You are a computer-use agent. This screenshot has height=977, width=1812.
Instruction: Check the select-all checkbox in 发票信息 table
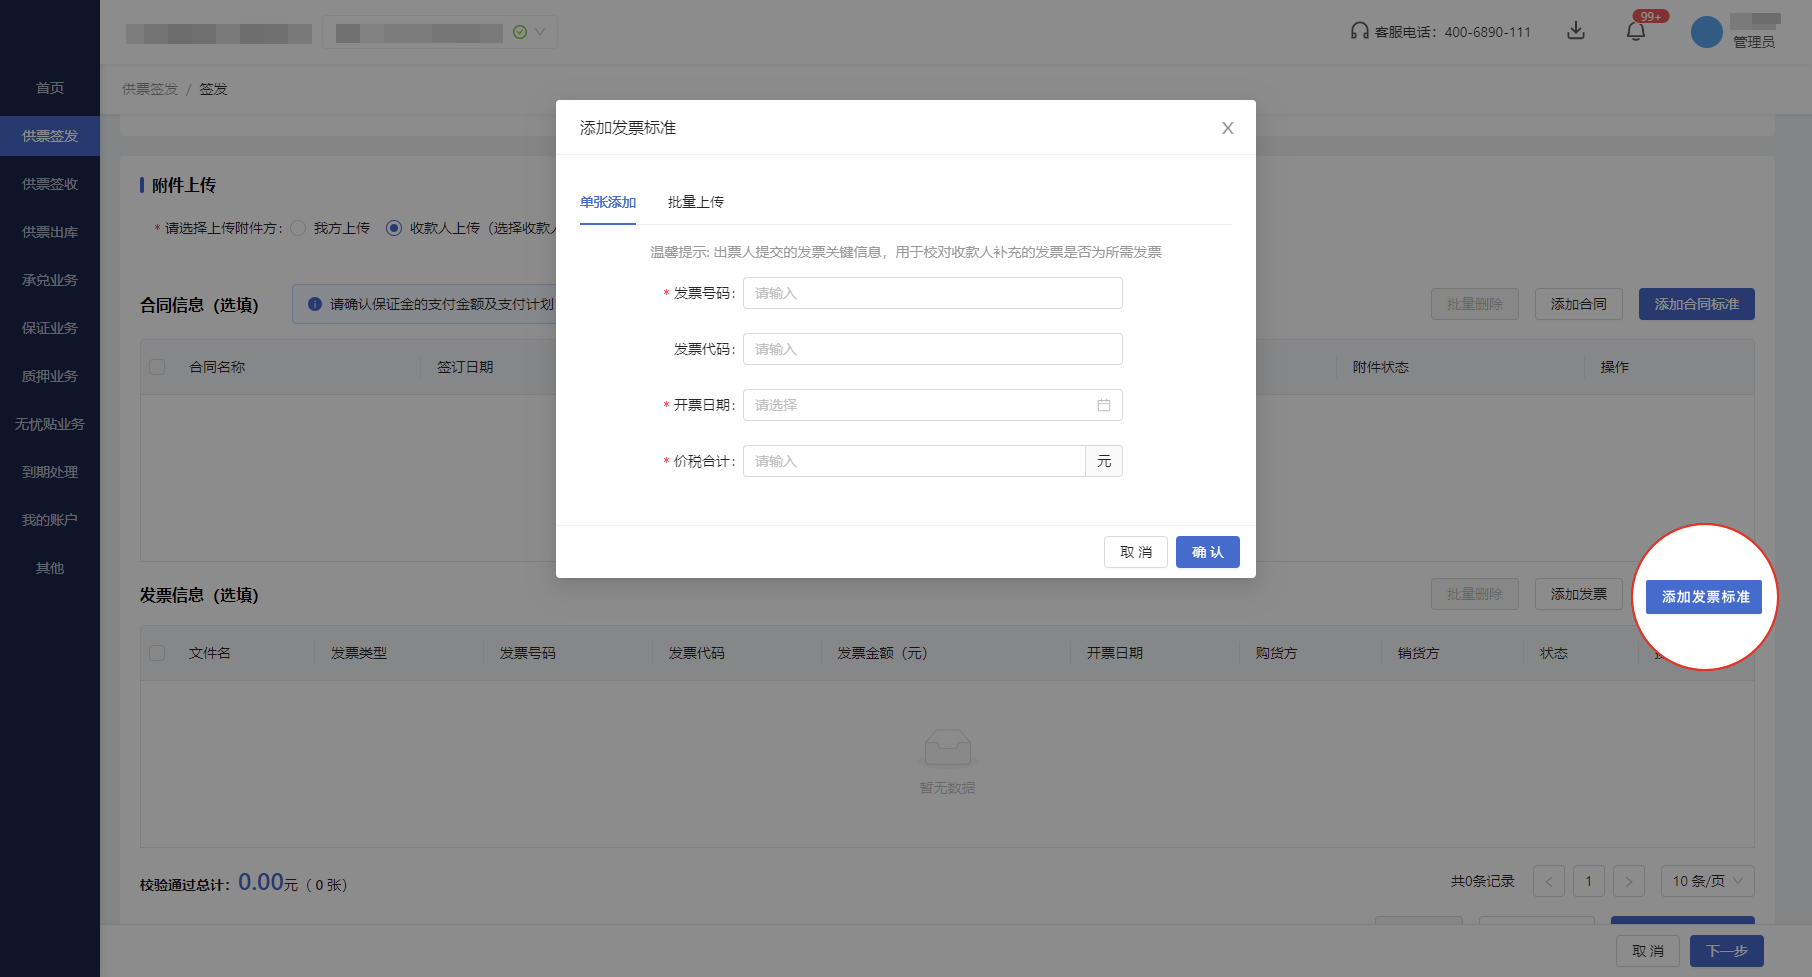(157, 652)
